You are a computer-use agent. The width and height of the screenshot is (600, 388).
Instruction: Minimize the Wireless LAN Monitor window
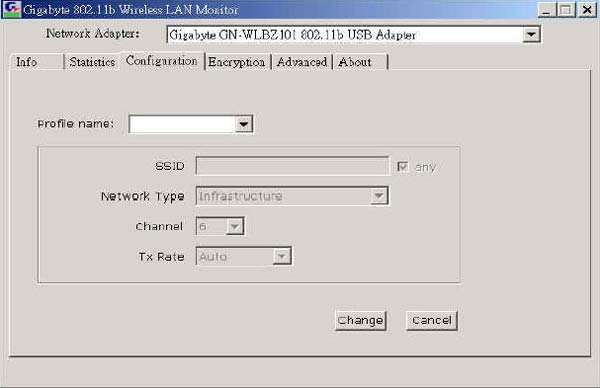point(546,10)
